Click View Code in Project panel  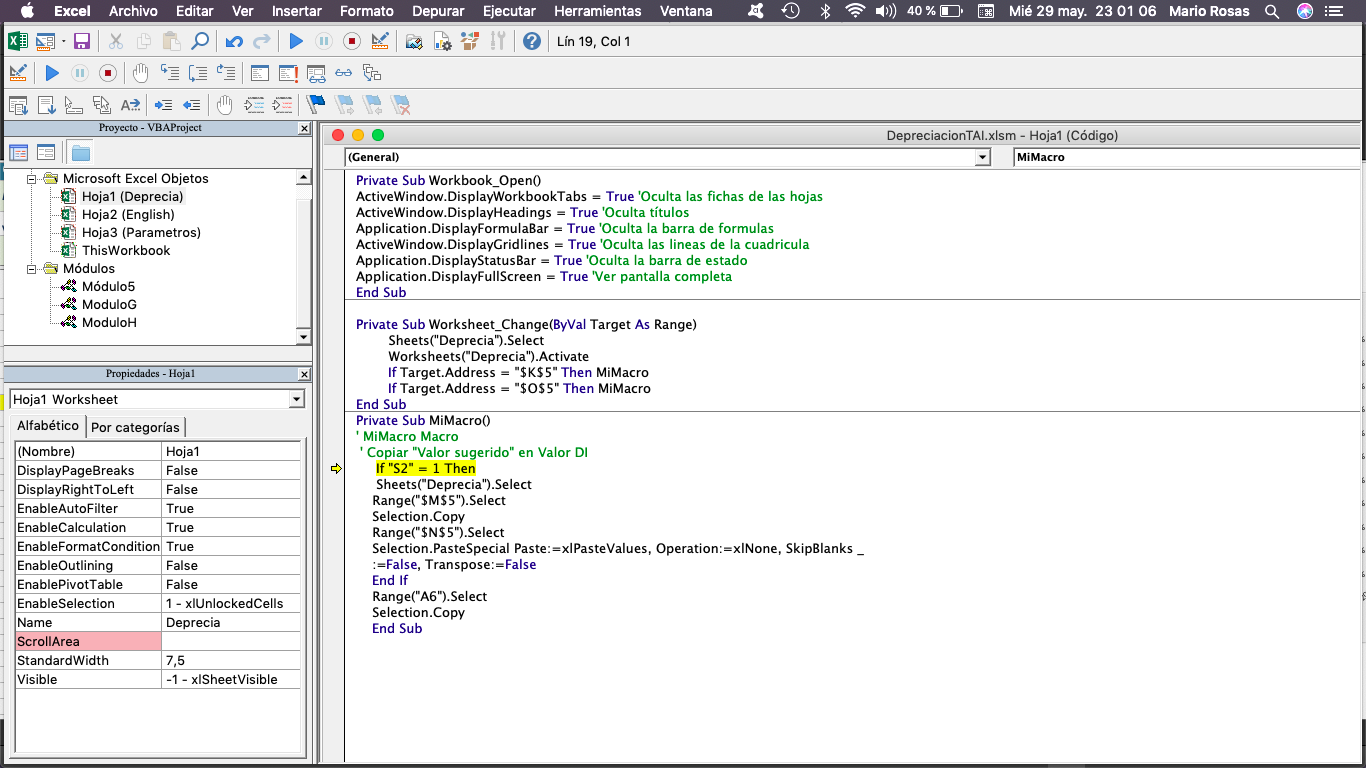[19, 153]
